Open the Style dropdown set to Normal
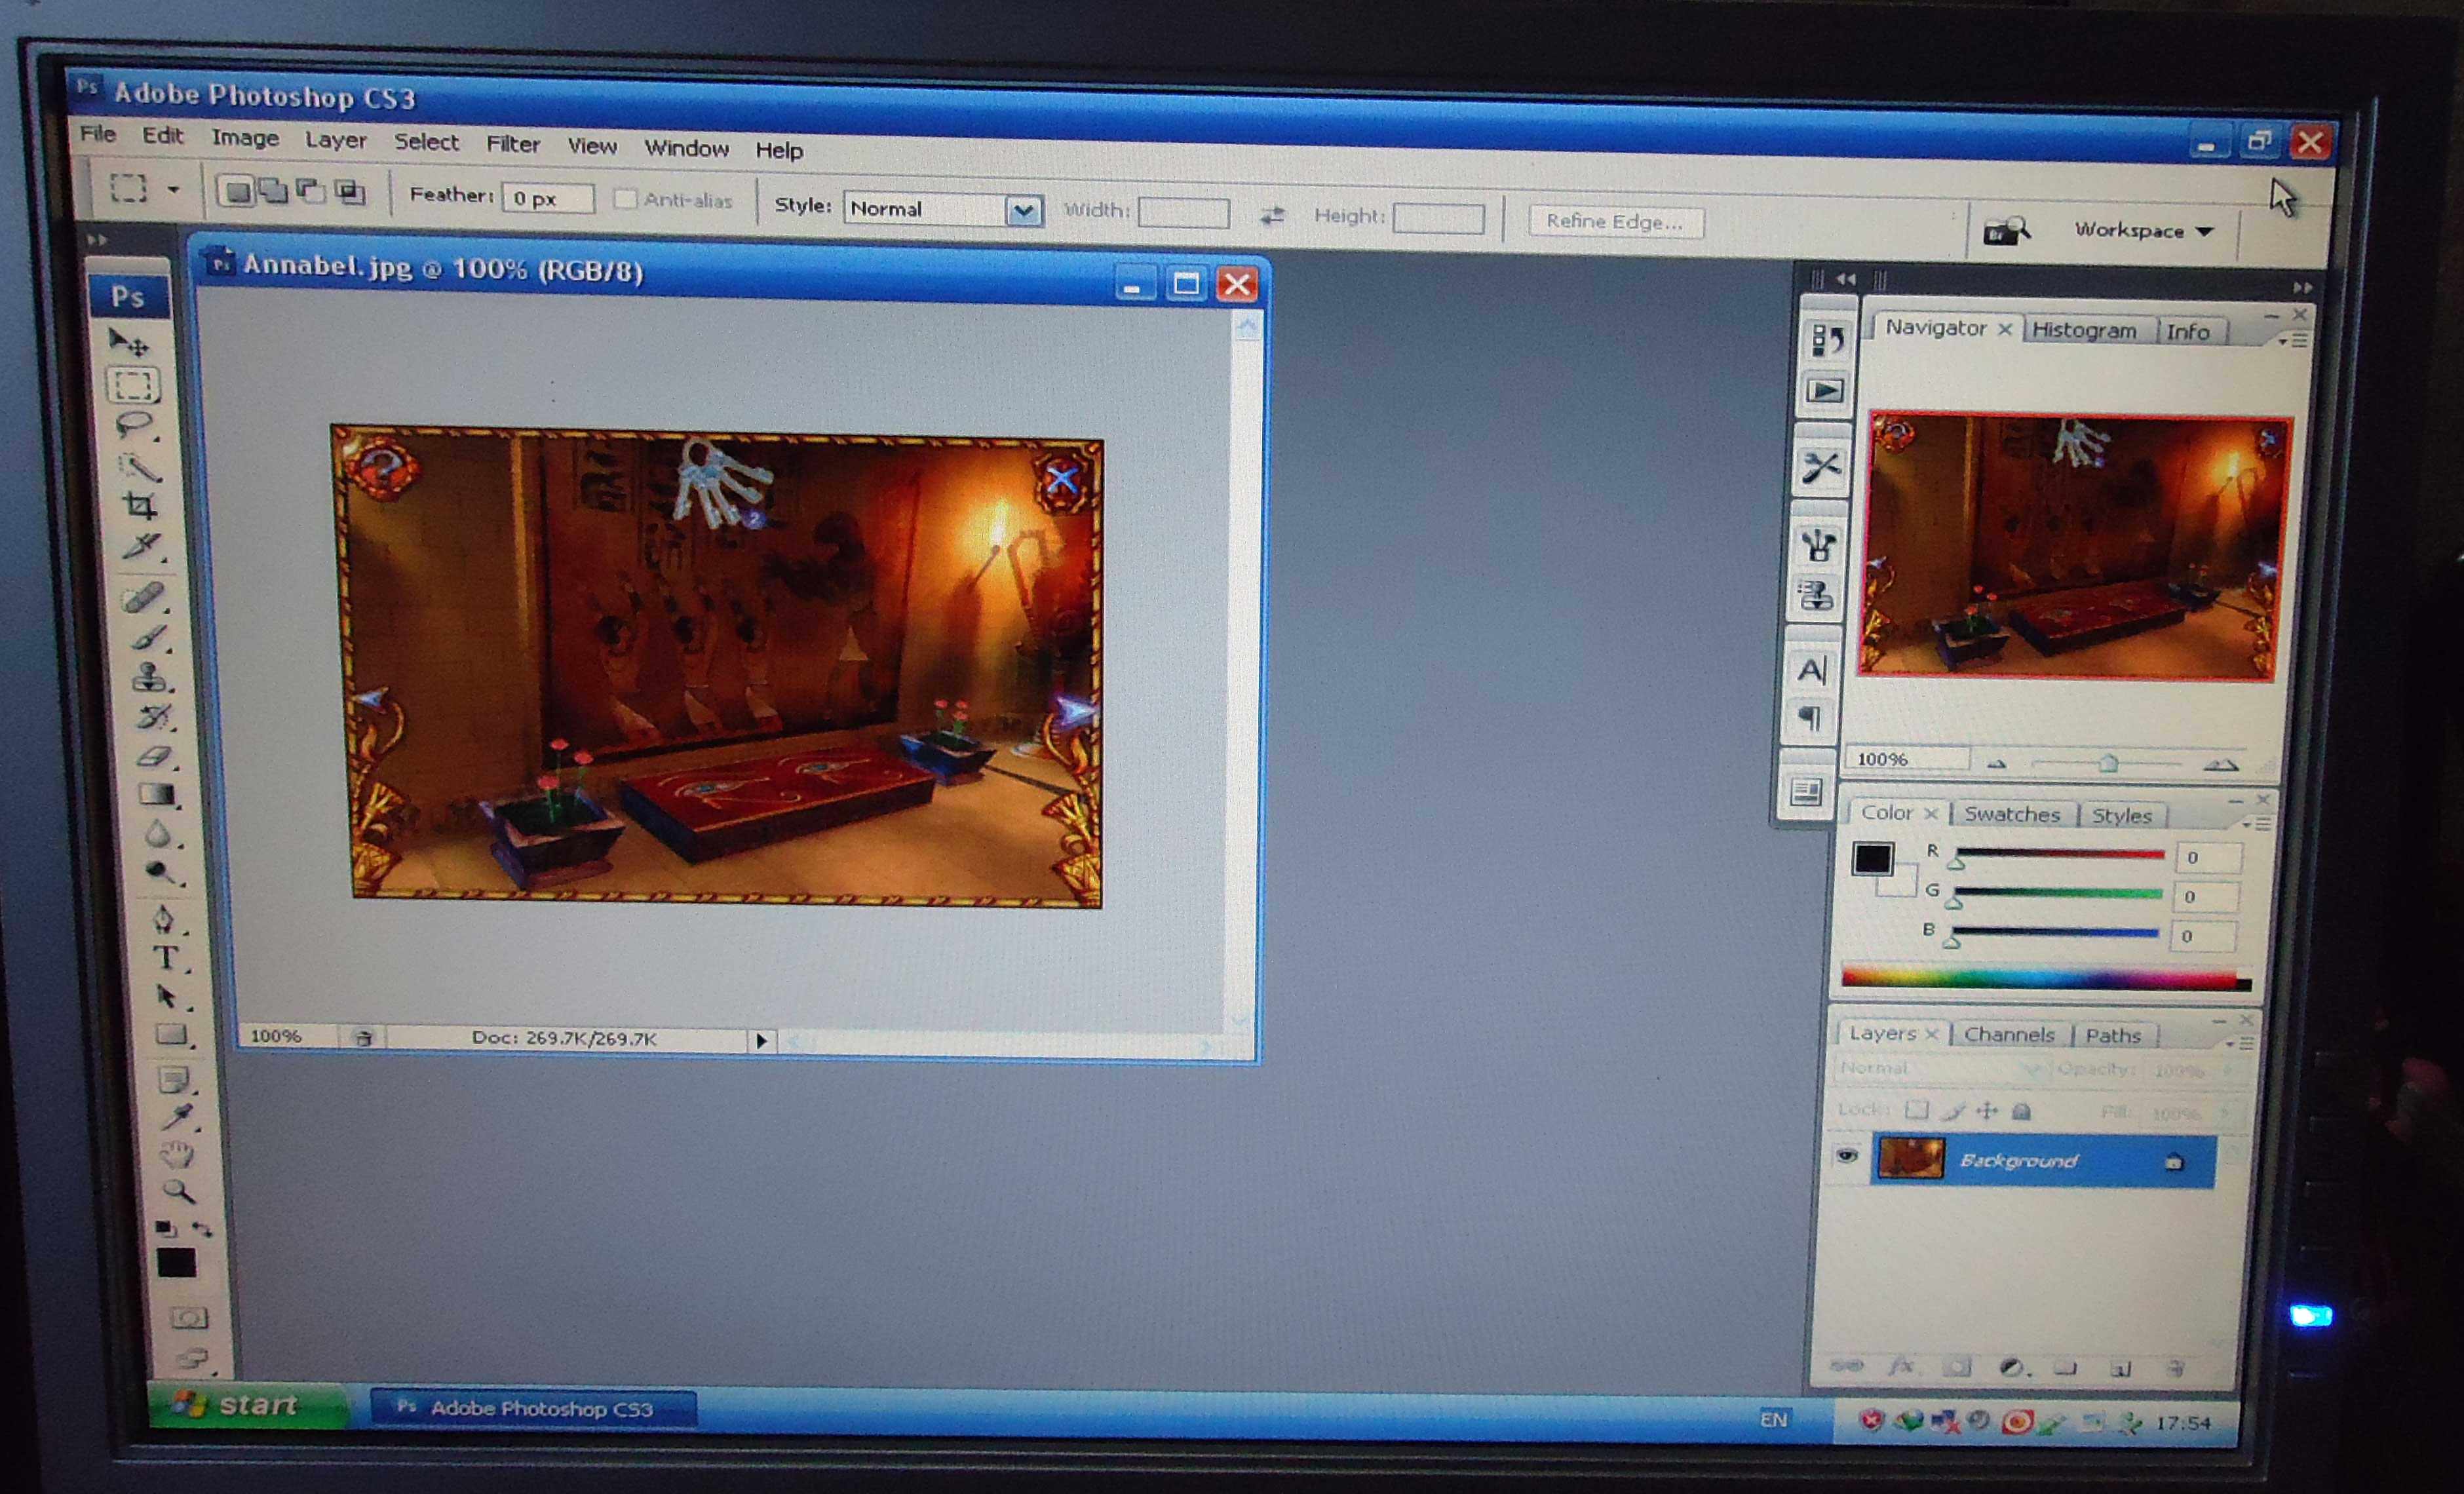This screenshot has width=2464, height=1494. coord(1022,211)
